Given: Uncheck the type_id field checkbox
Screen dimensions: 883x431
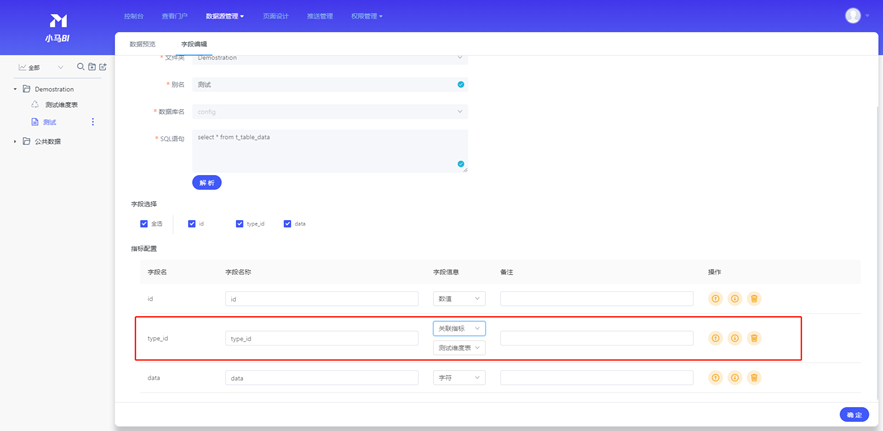Looking at the screenshot, I should 240,224.
